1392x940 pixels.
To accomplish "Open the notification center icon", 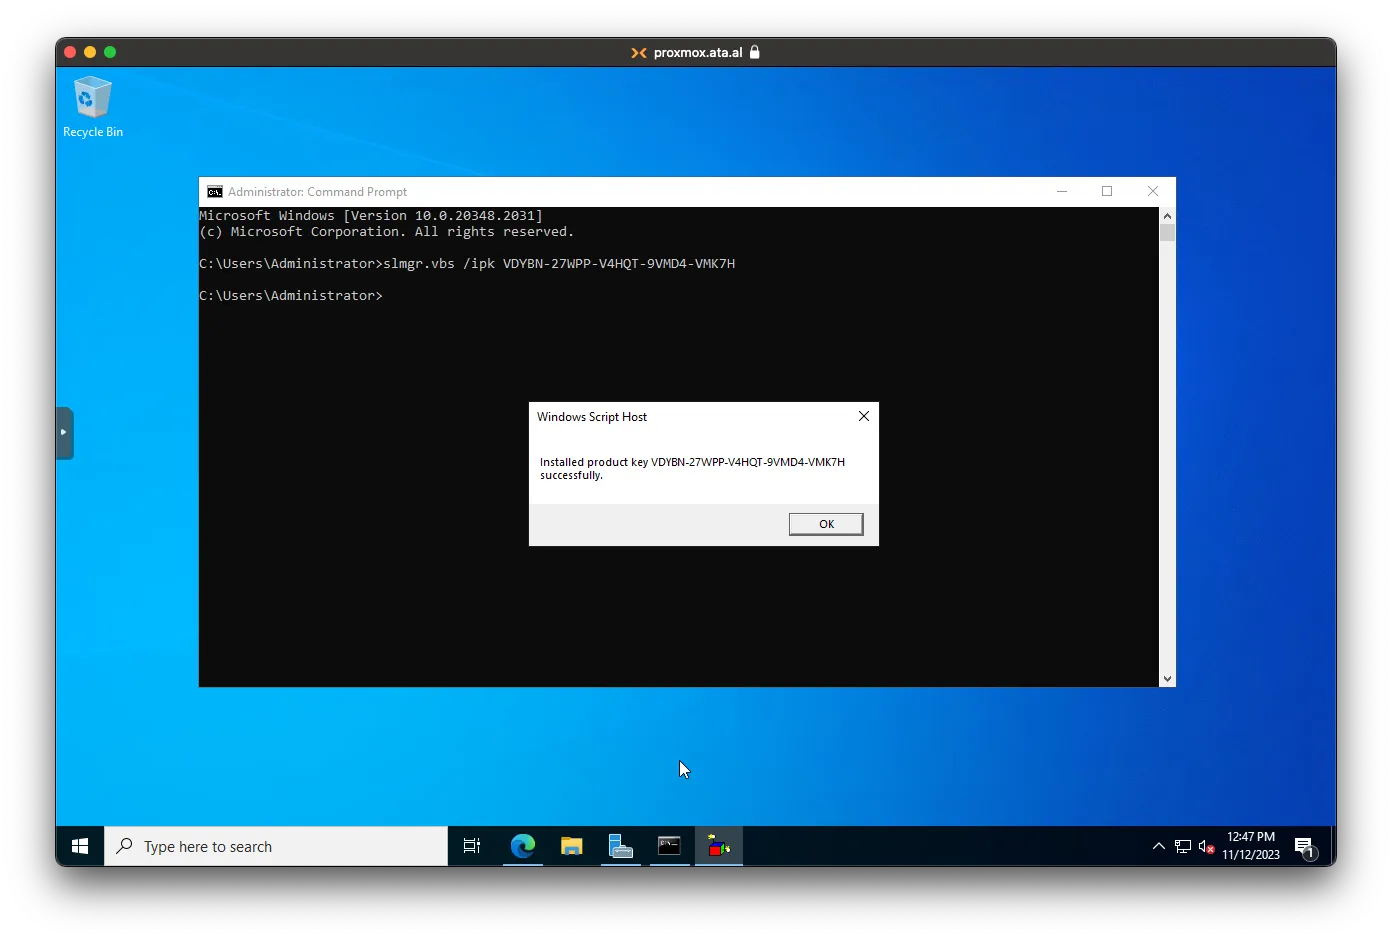I will [1305, 847].
